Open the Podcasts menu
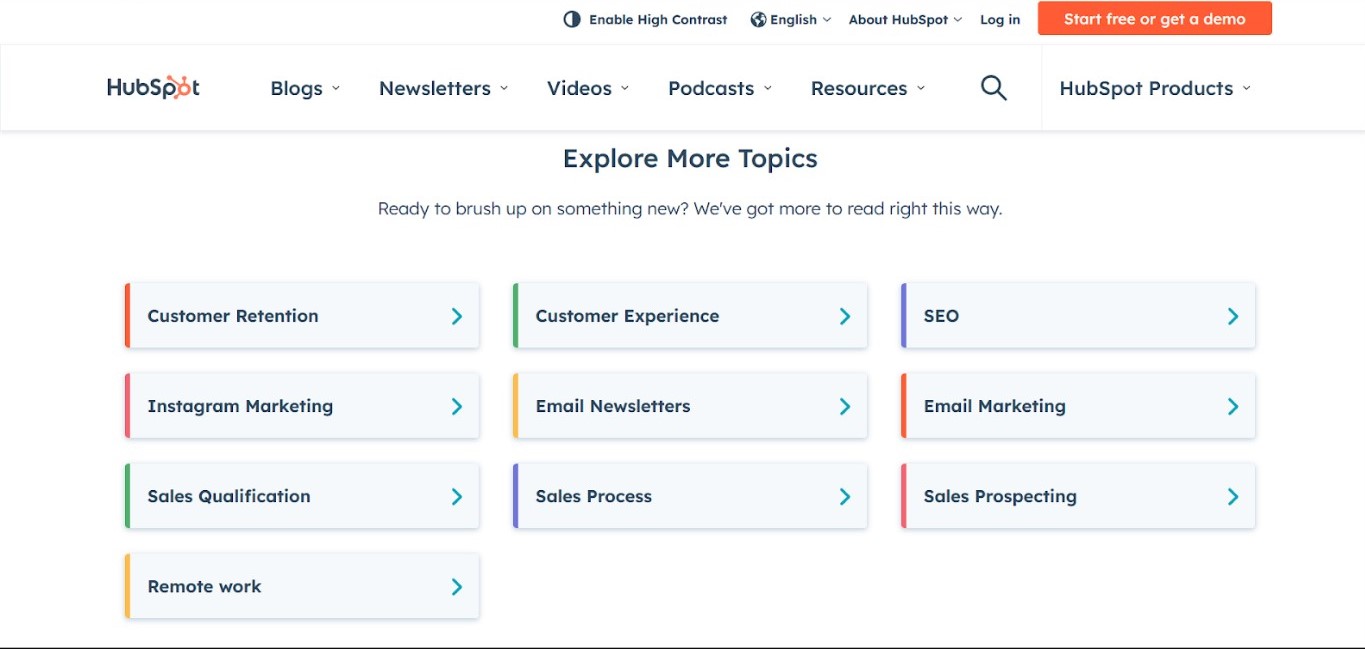This screenshot has width=1365, height=649. [720, 88]
